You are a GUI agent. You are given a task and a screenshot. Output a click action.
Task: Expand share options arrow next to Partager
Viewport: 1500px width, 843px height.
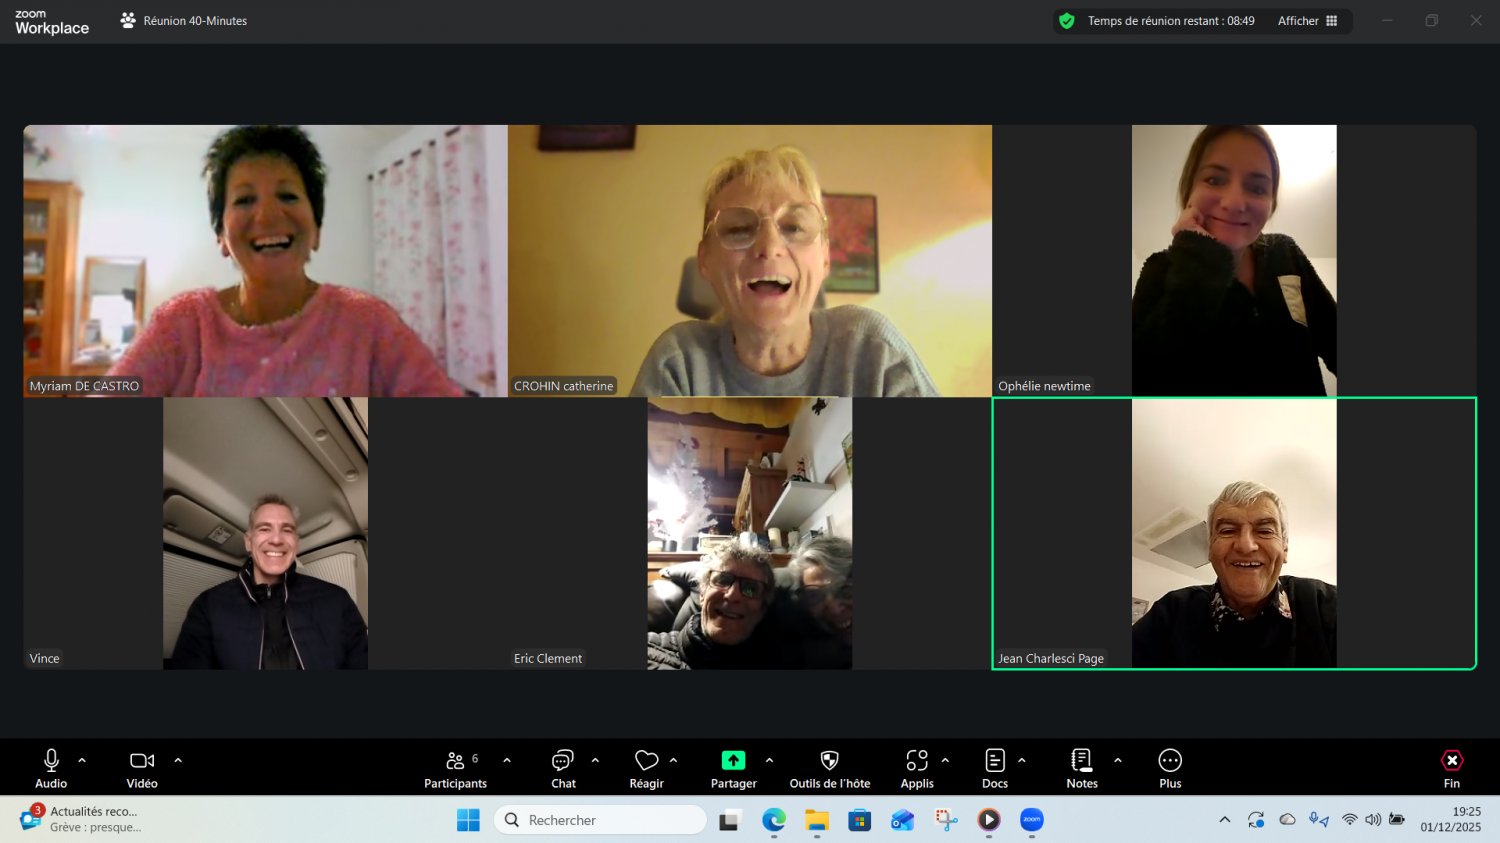pyautogui.click(x=769, y=761)
